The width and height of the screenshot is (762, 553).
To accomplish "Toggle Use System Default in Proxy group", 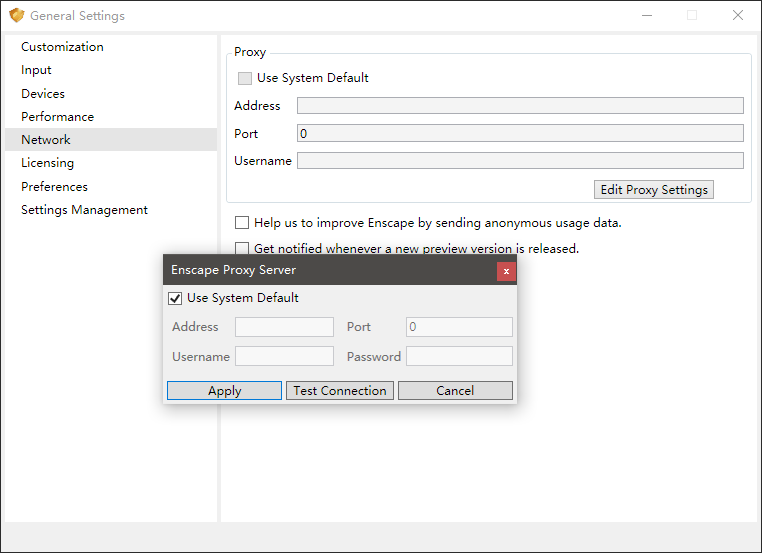I will point(244,78).
